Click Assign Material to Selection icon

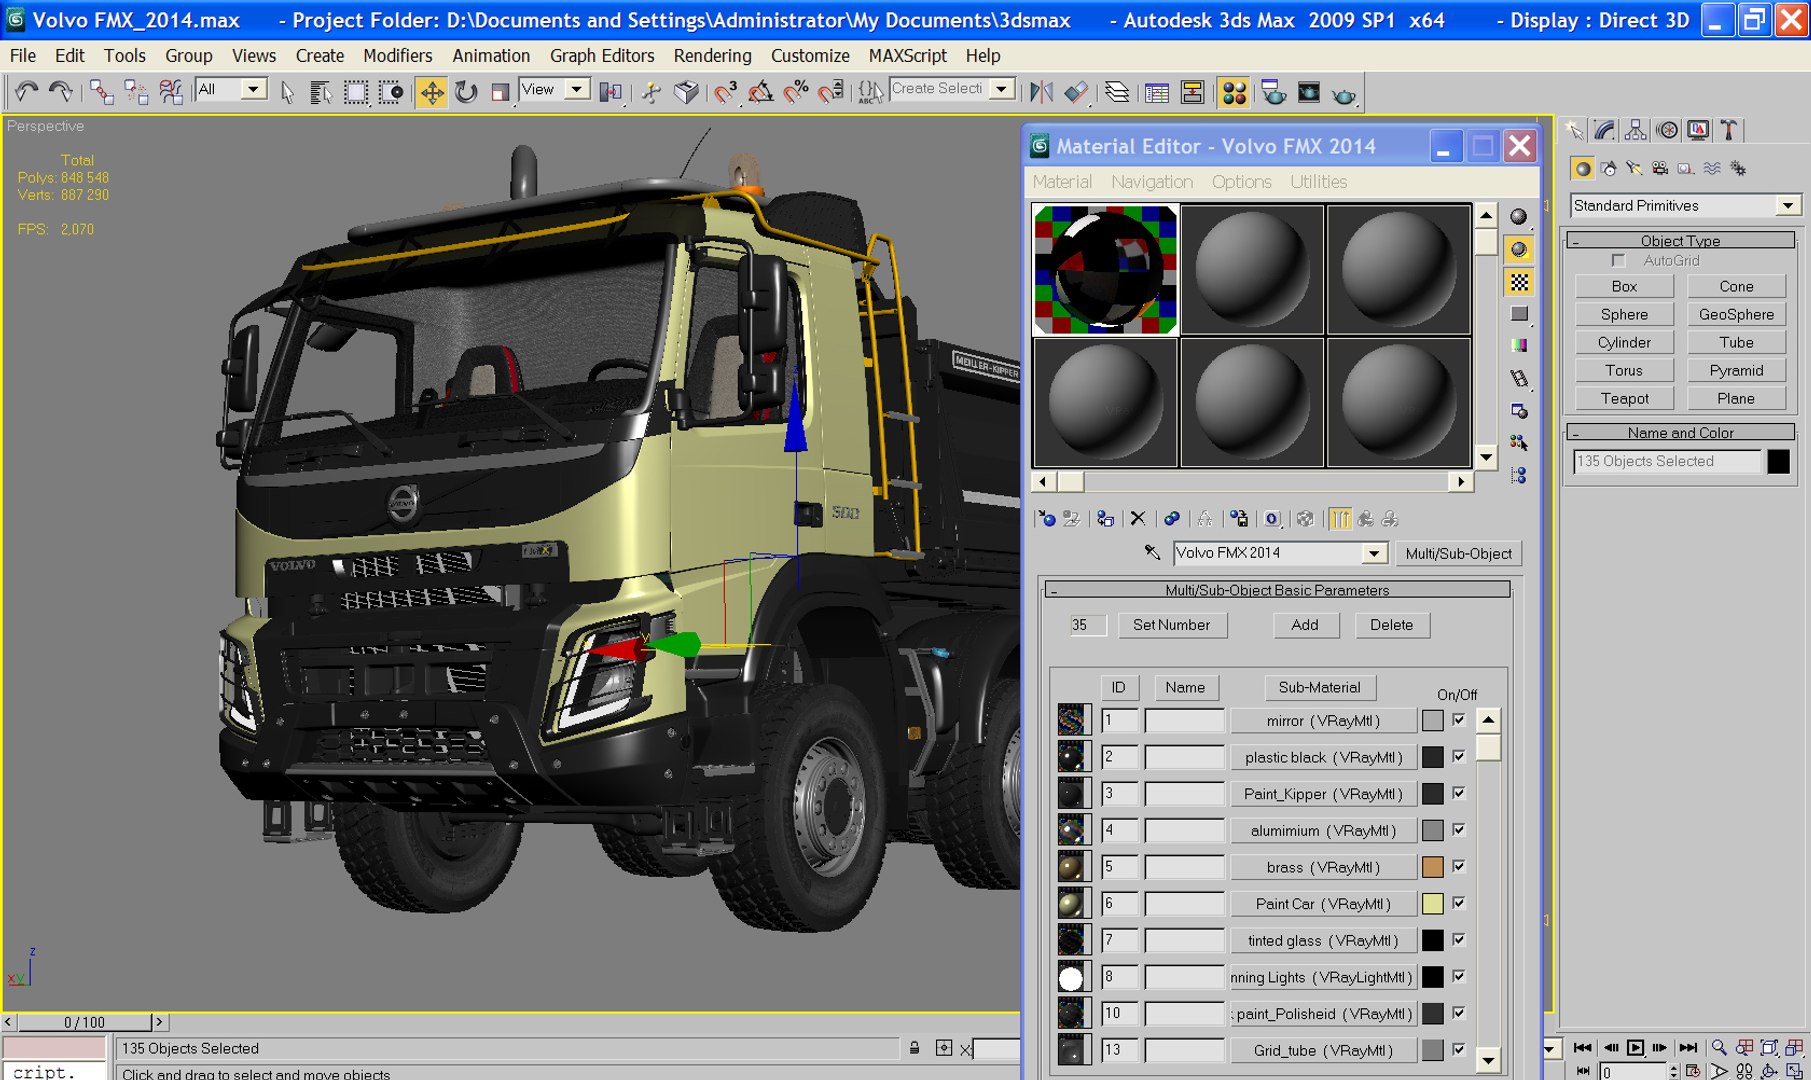(x=1105, y=518)
